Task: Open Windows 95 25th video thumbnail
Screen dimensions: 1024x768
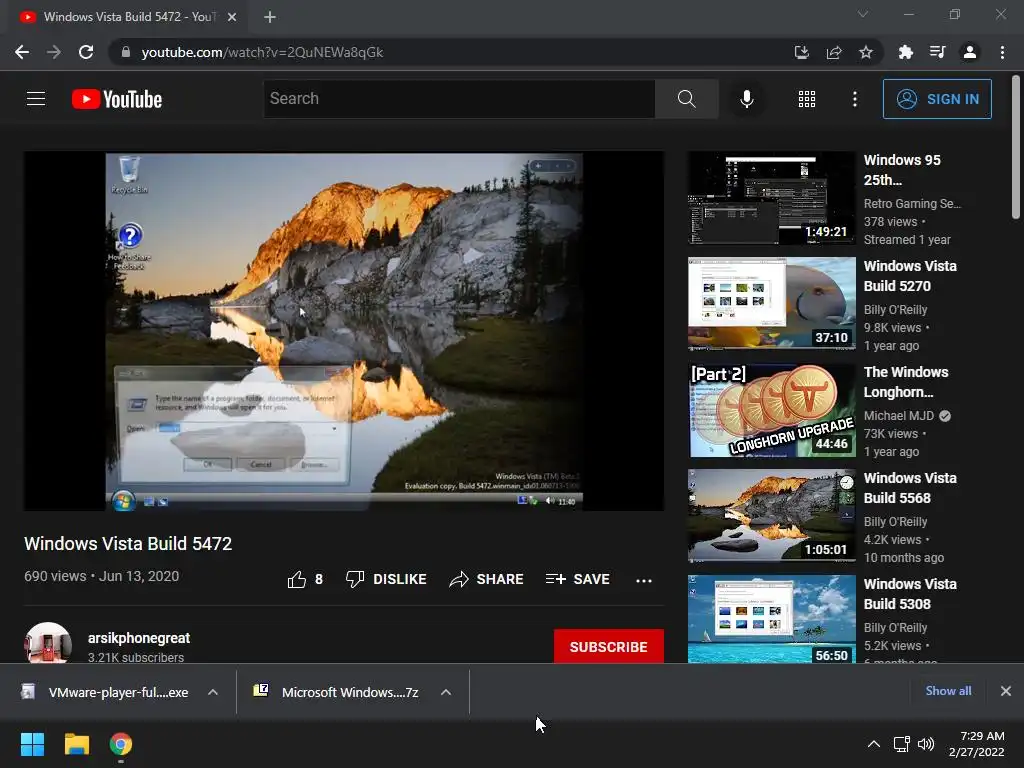Action: coord(771,198)
